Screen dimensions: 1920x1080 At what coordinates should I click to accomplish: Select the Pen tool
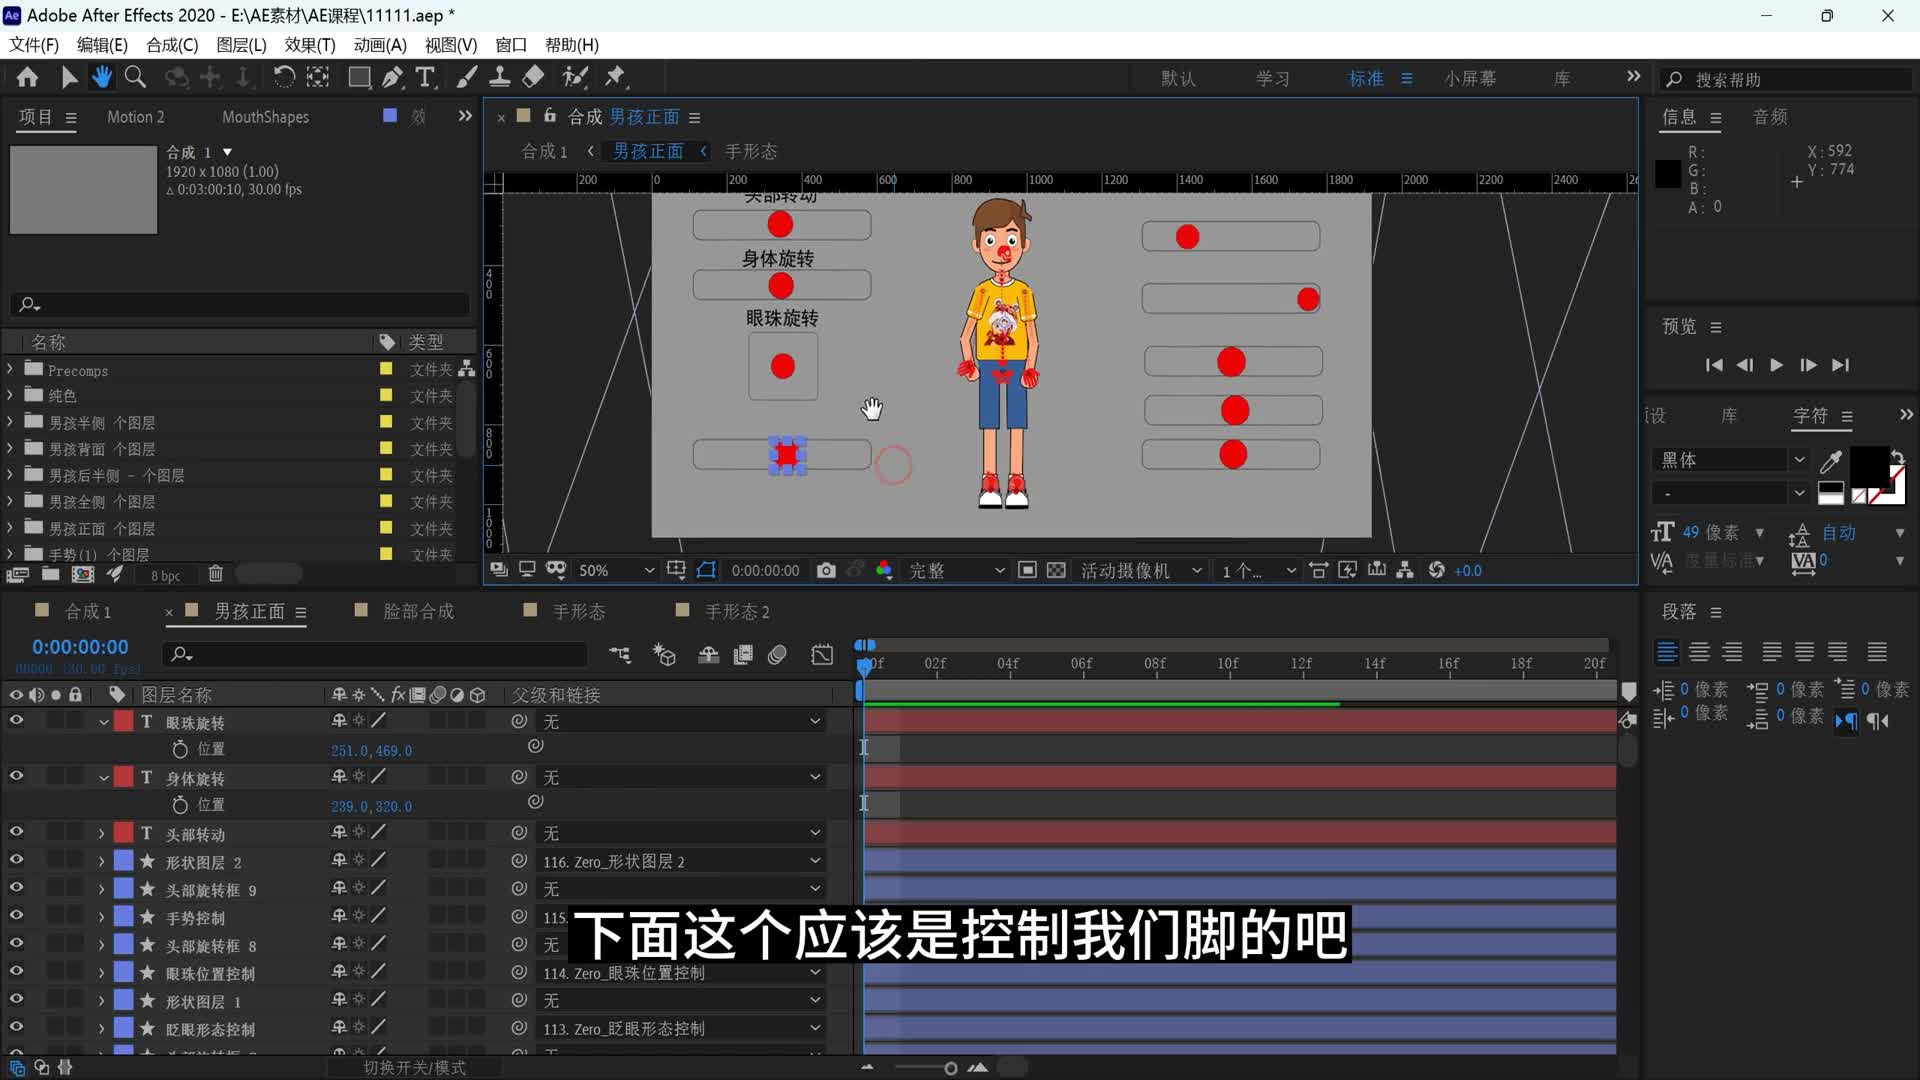pyautogui.click(x=393, y=77)
